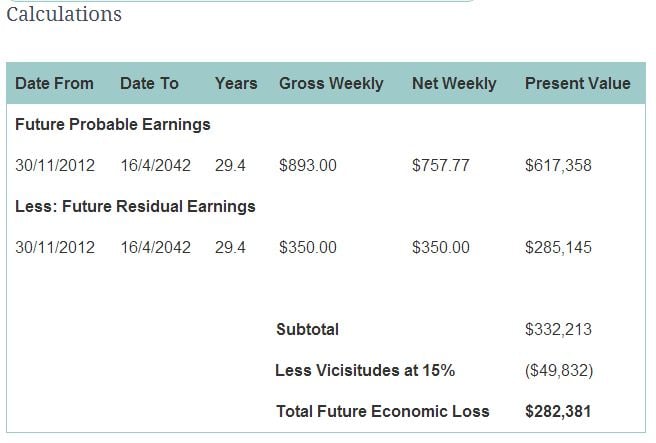Click the Present Value column header
This screenshot has width=656, height=443.
[578, 83]
